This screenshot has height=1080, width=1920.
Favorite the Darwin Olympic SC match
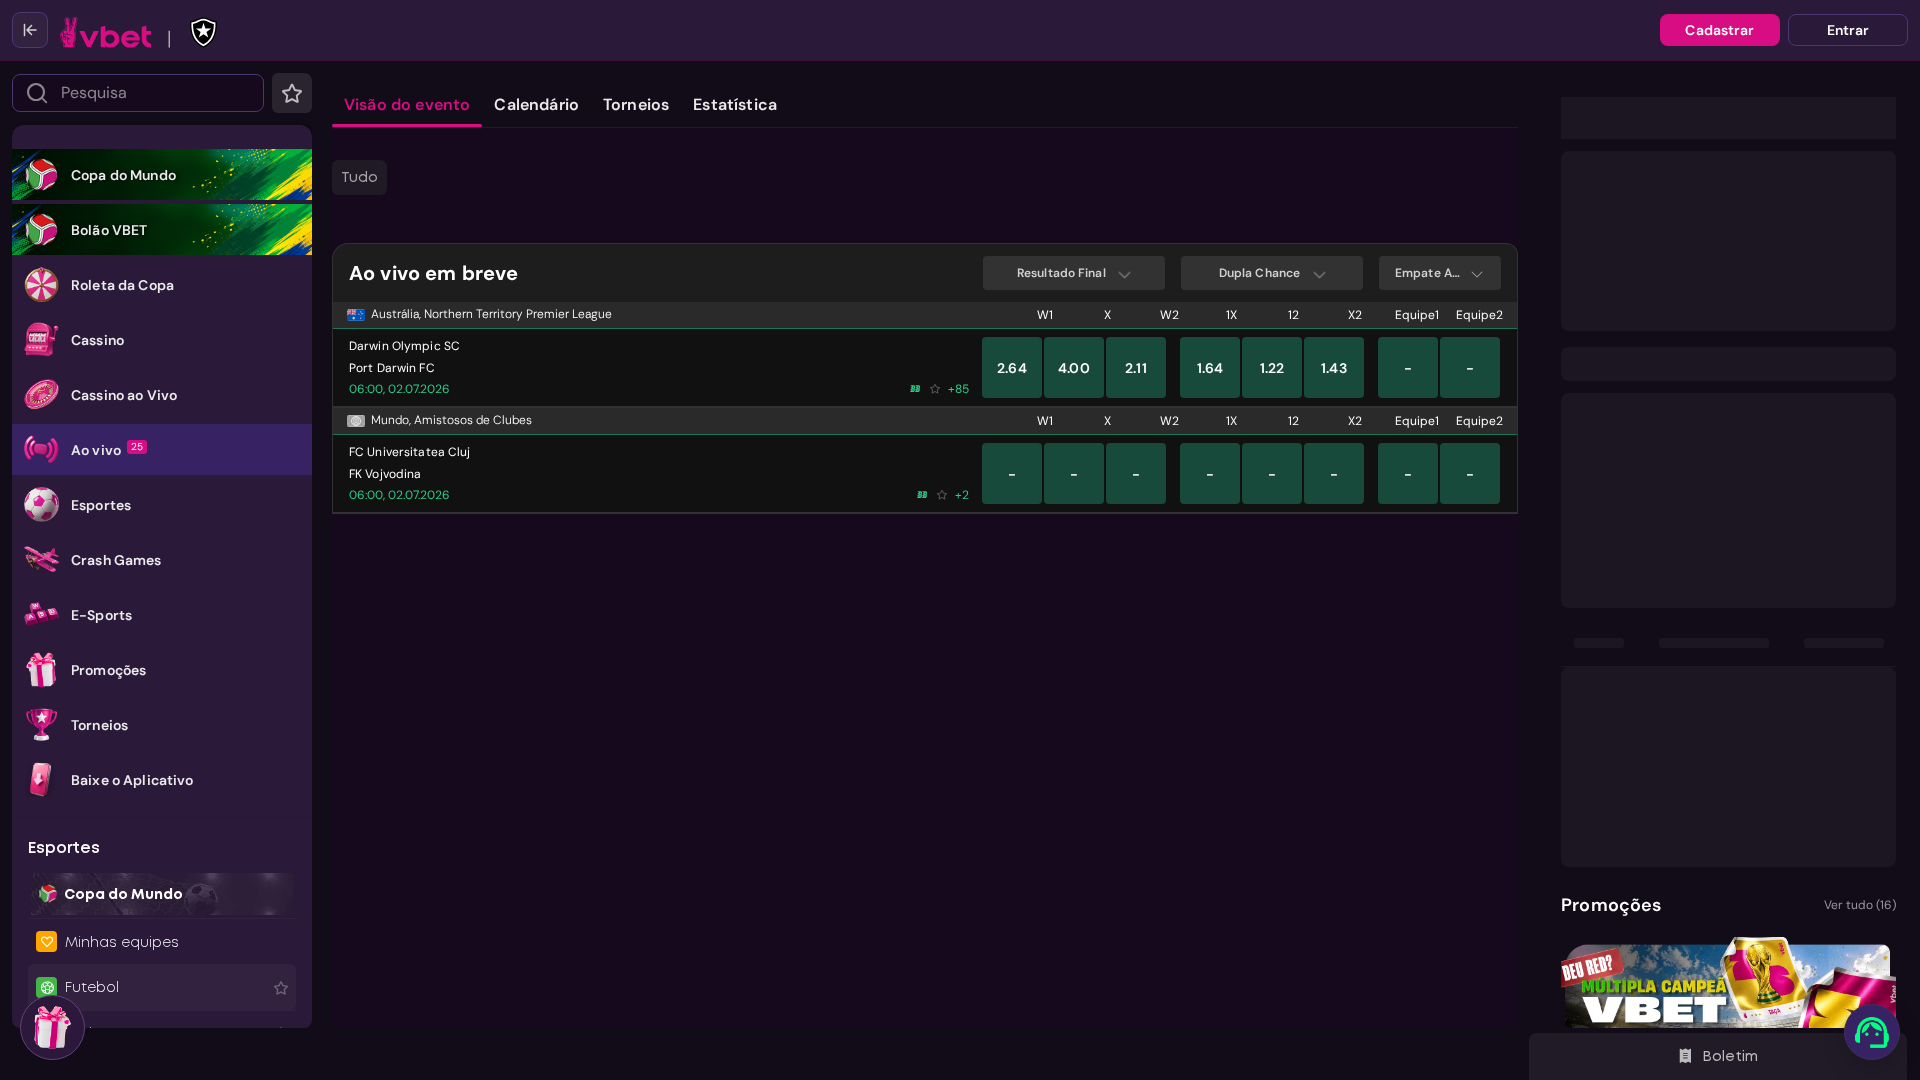(935, 389)
